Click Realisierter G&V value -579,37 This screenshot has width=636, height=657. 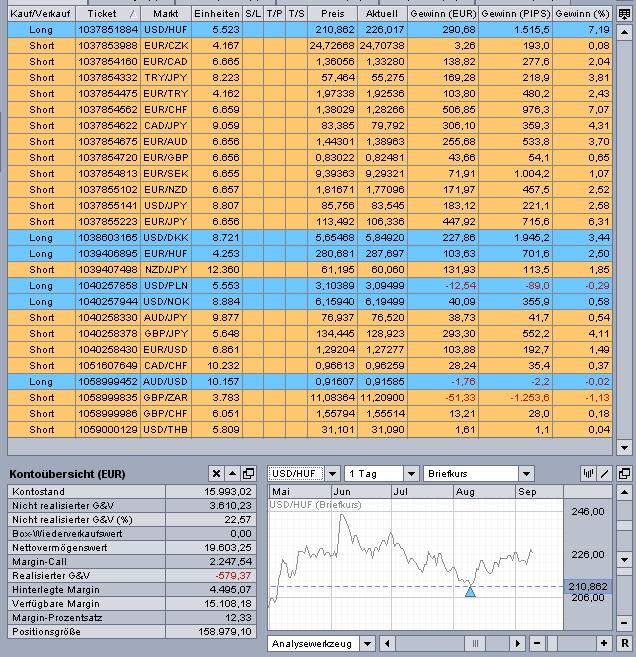233,576
